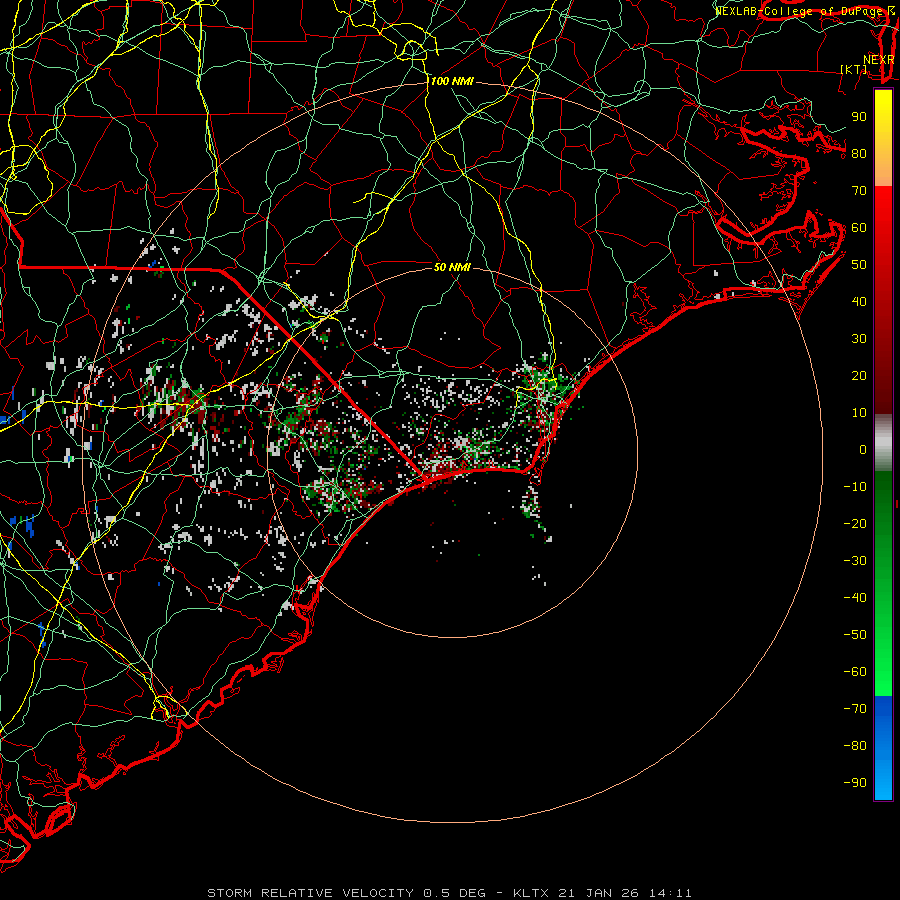This screenshot has width=900, height=900.
Task: Click the 100 NMI range ring label
Action: pos(452,82)
